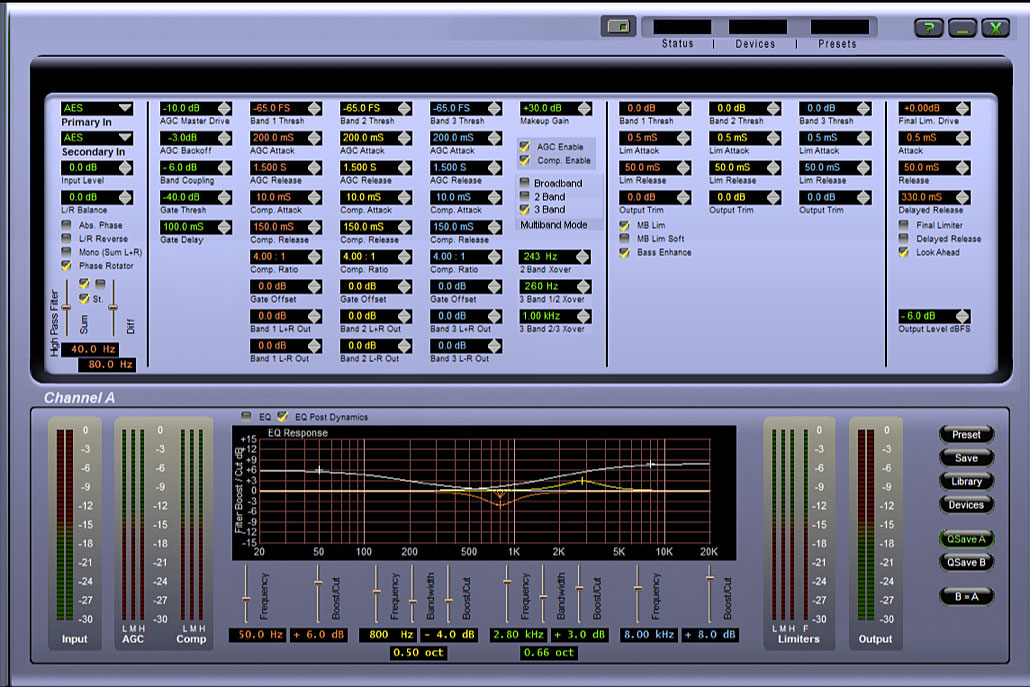
Task: Click the 800 Hz frequency value field
Action: [388, 635]
